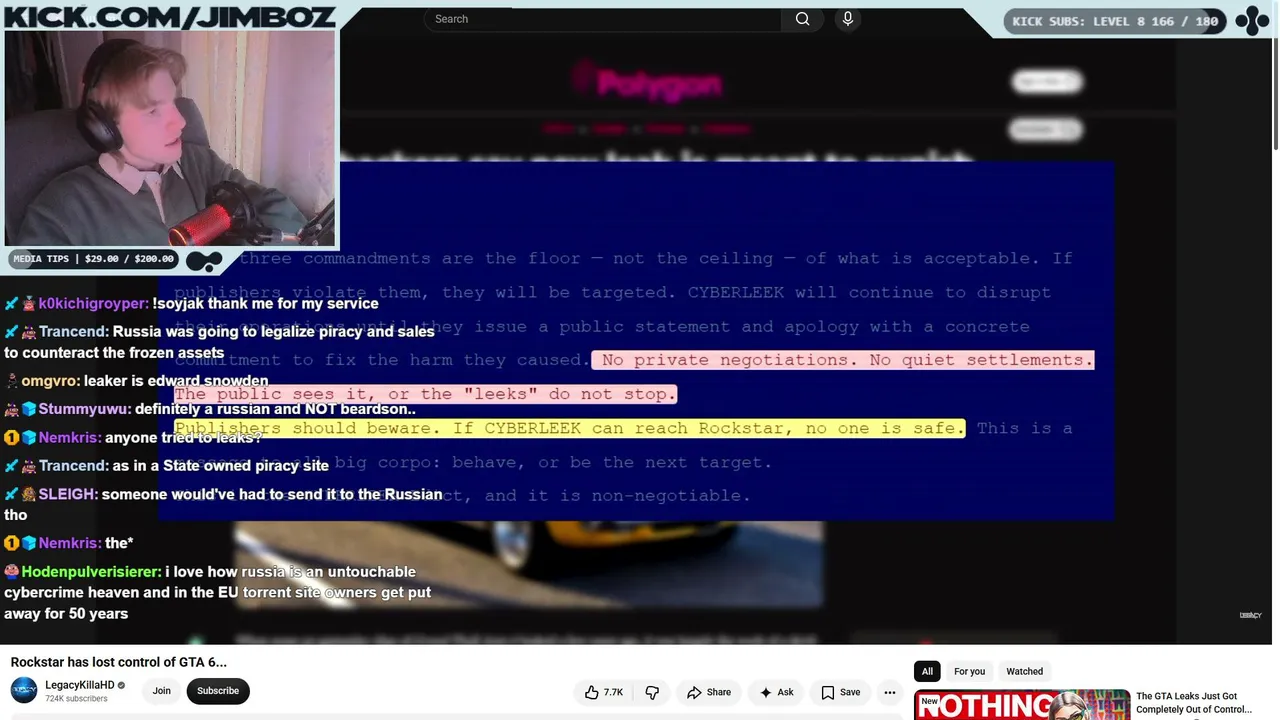Open the LegacyKillaHD channel avatar
The image size is (1280, 720).
pyautogui.click(x=24, y=691)
